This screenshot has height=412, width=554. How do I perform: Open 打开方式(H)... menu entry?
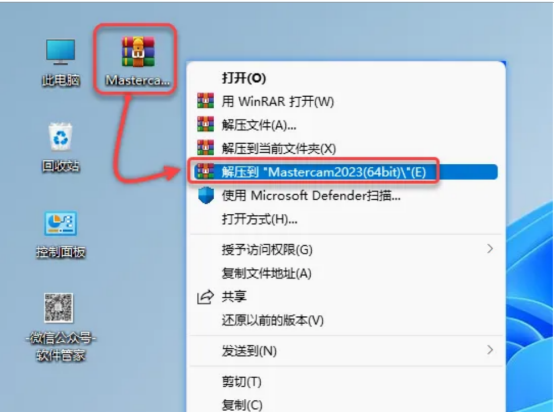346,219
